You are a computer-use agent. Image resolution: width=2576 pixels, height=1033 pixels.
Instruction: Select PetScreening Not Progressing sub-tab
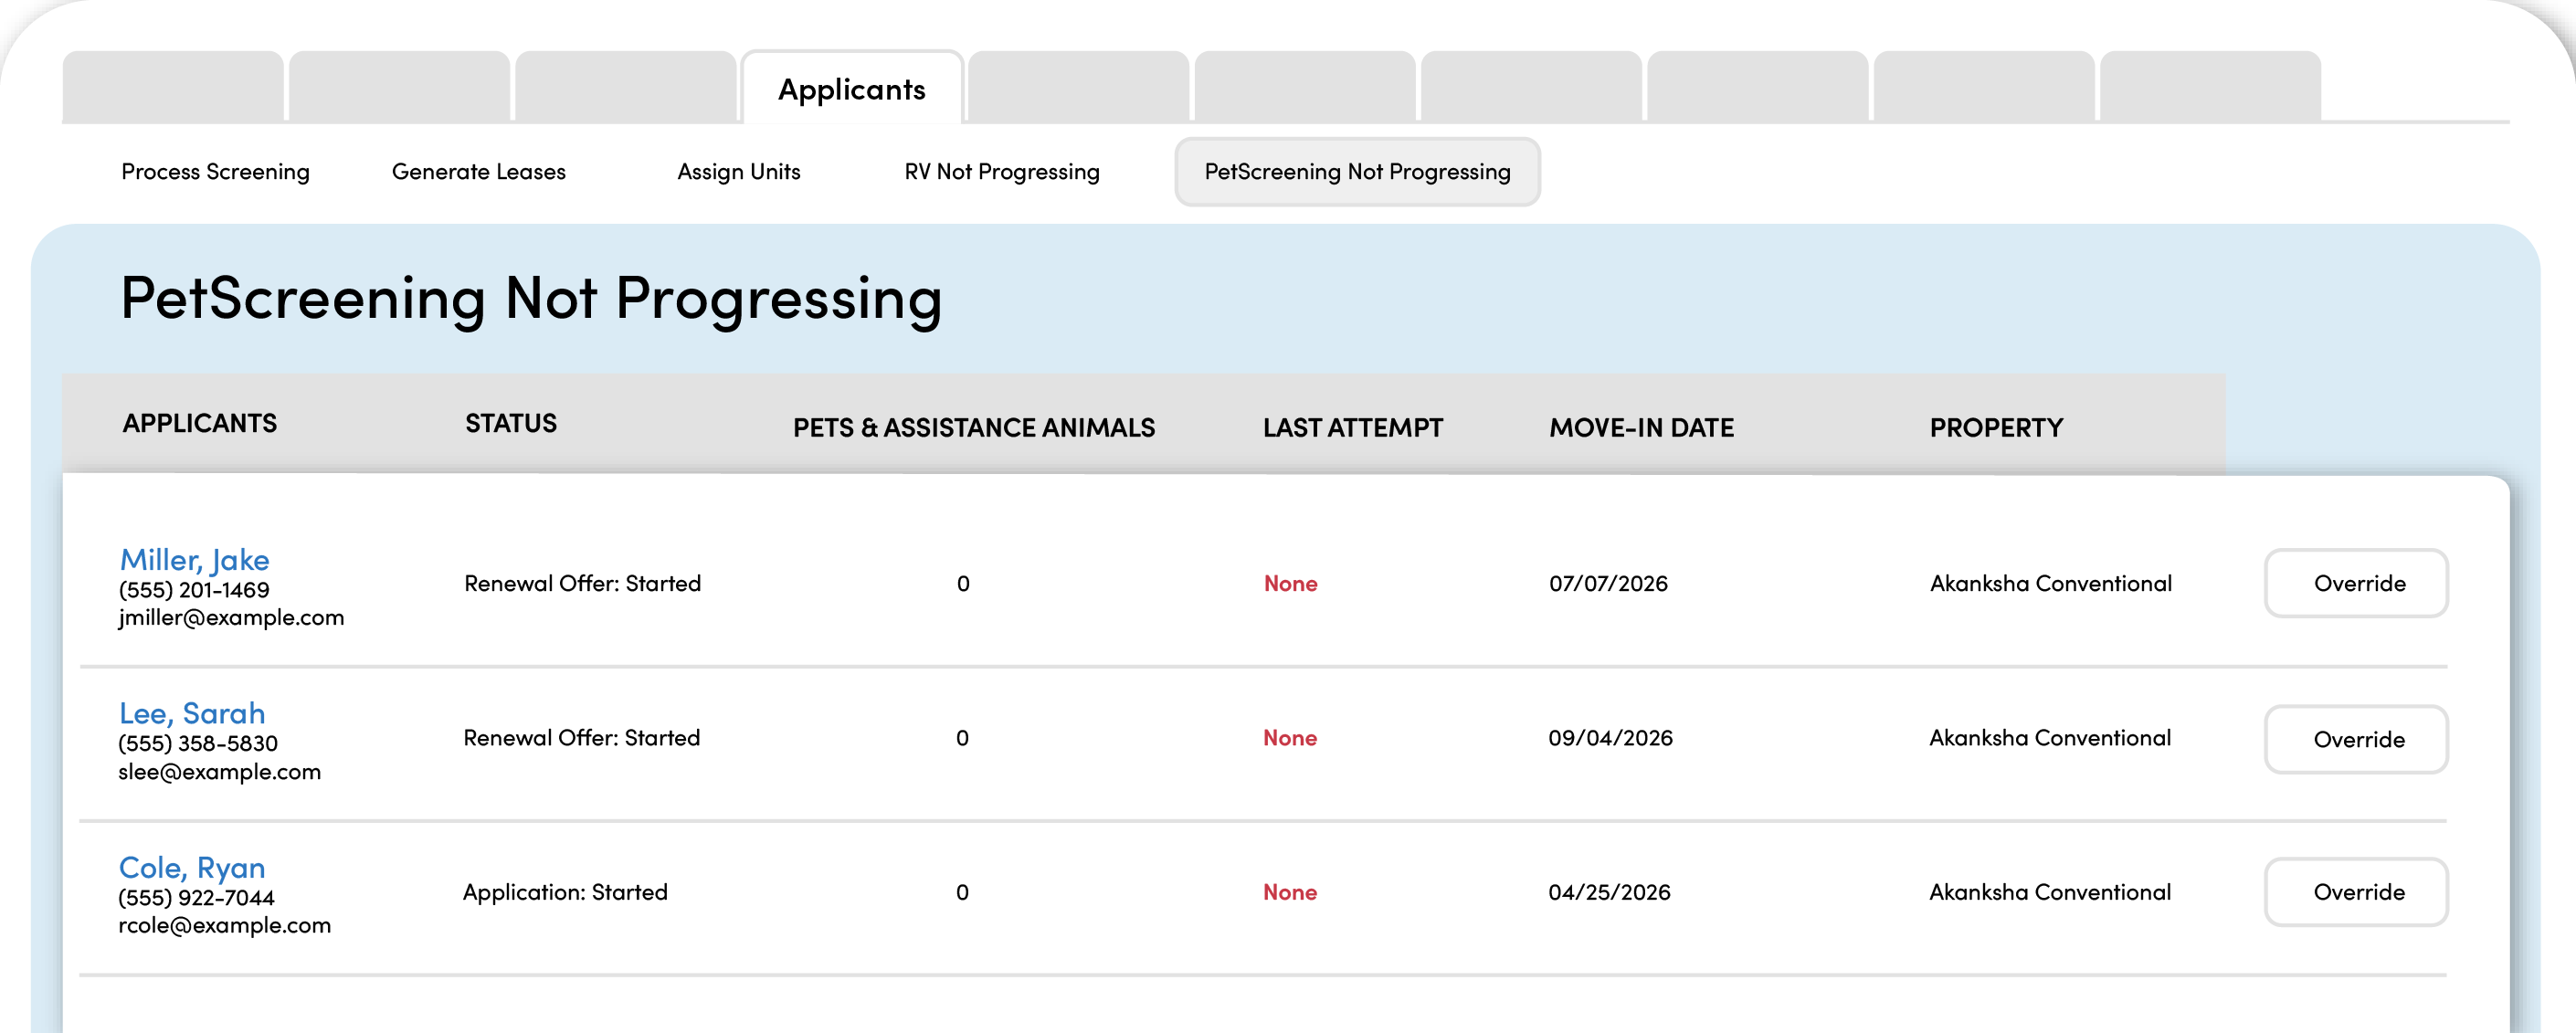[1356, 172]
